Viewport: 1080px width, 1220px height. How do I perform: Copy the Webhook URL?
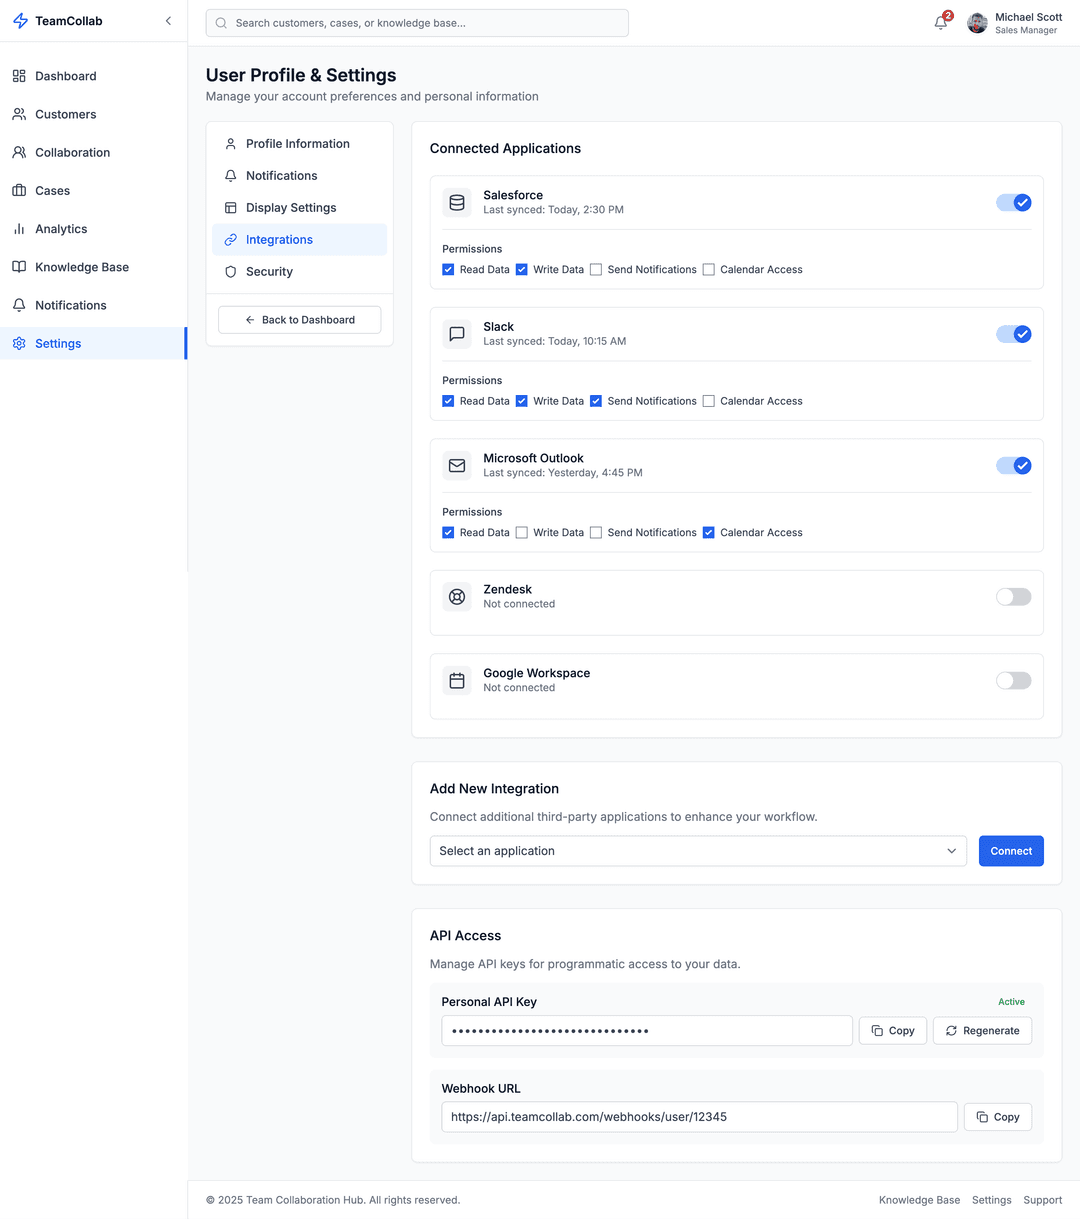997,1117
